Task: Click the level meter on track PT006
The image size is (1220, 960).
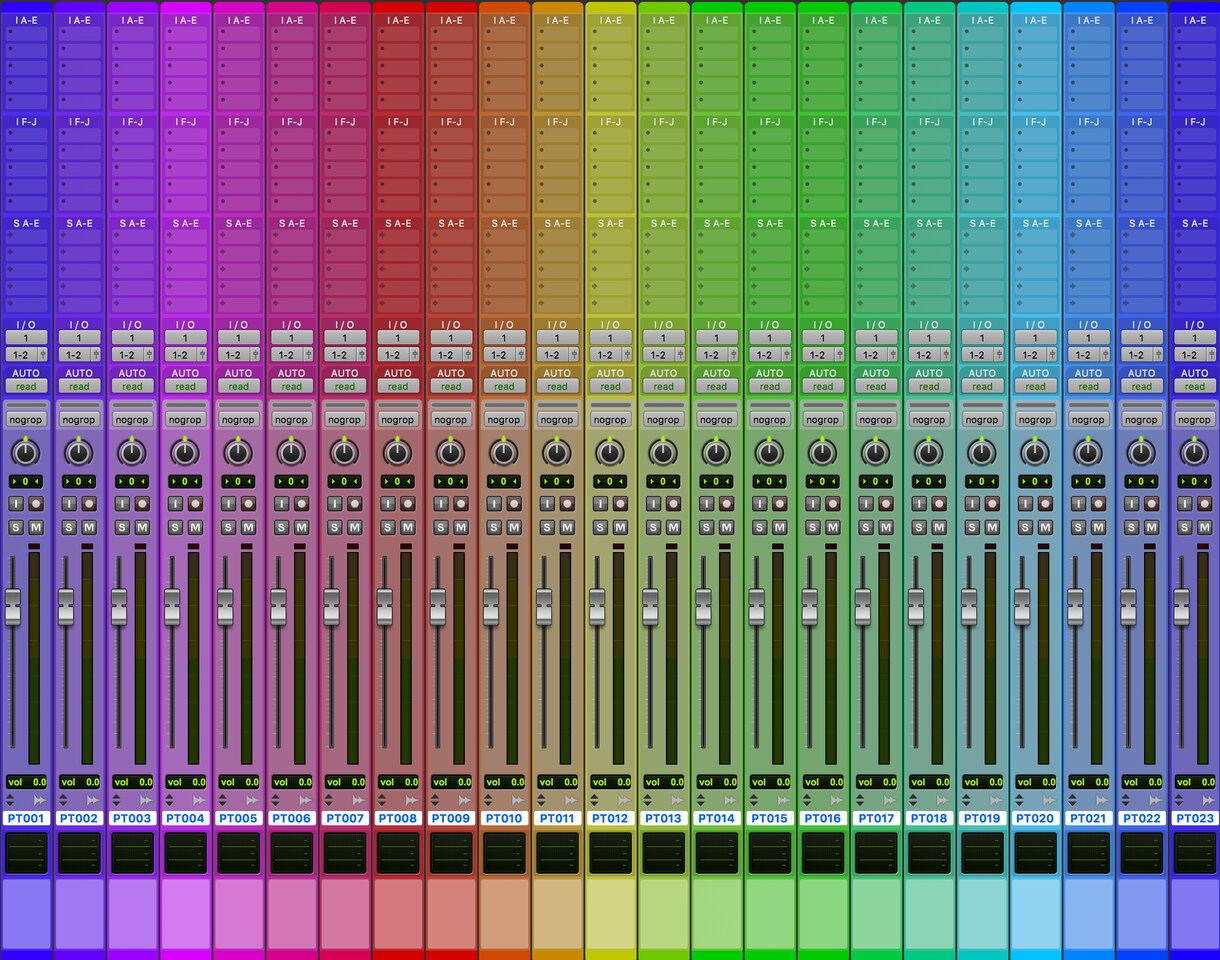Action: tap(300, 657)
